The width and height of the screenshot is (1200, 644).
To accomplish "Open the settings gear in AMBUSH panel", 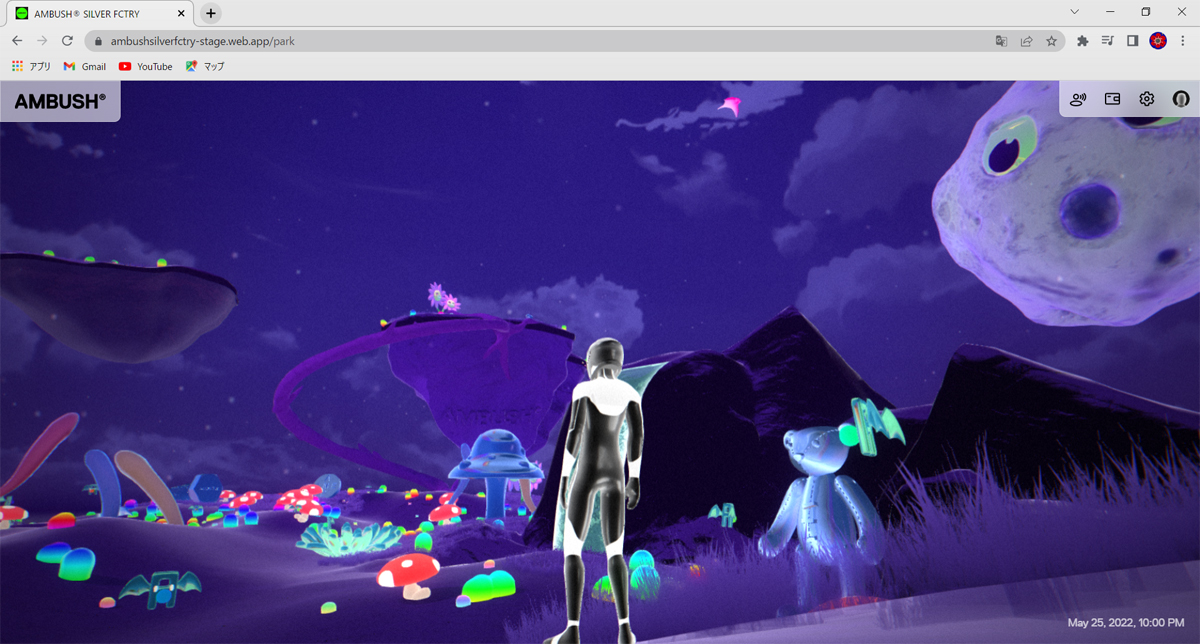I will click(1147, 99).
